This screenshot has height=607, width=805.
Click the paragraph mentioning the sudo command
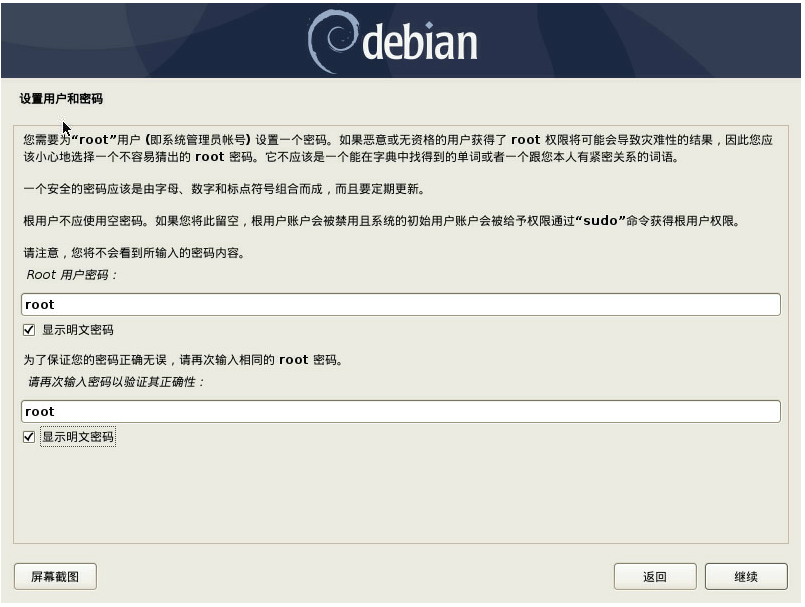point(381,221)
